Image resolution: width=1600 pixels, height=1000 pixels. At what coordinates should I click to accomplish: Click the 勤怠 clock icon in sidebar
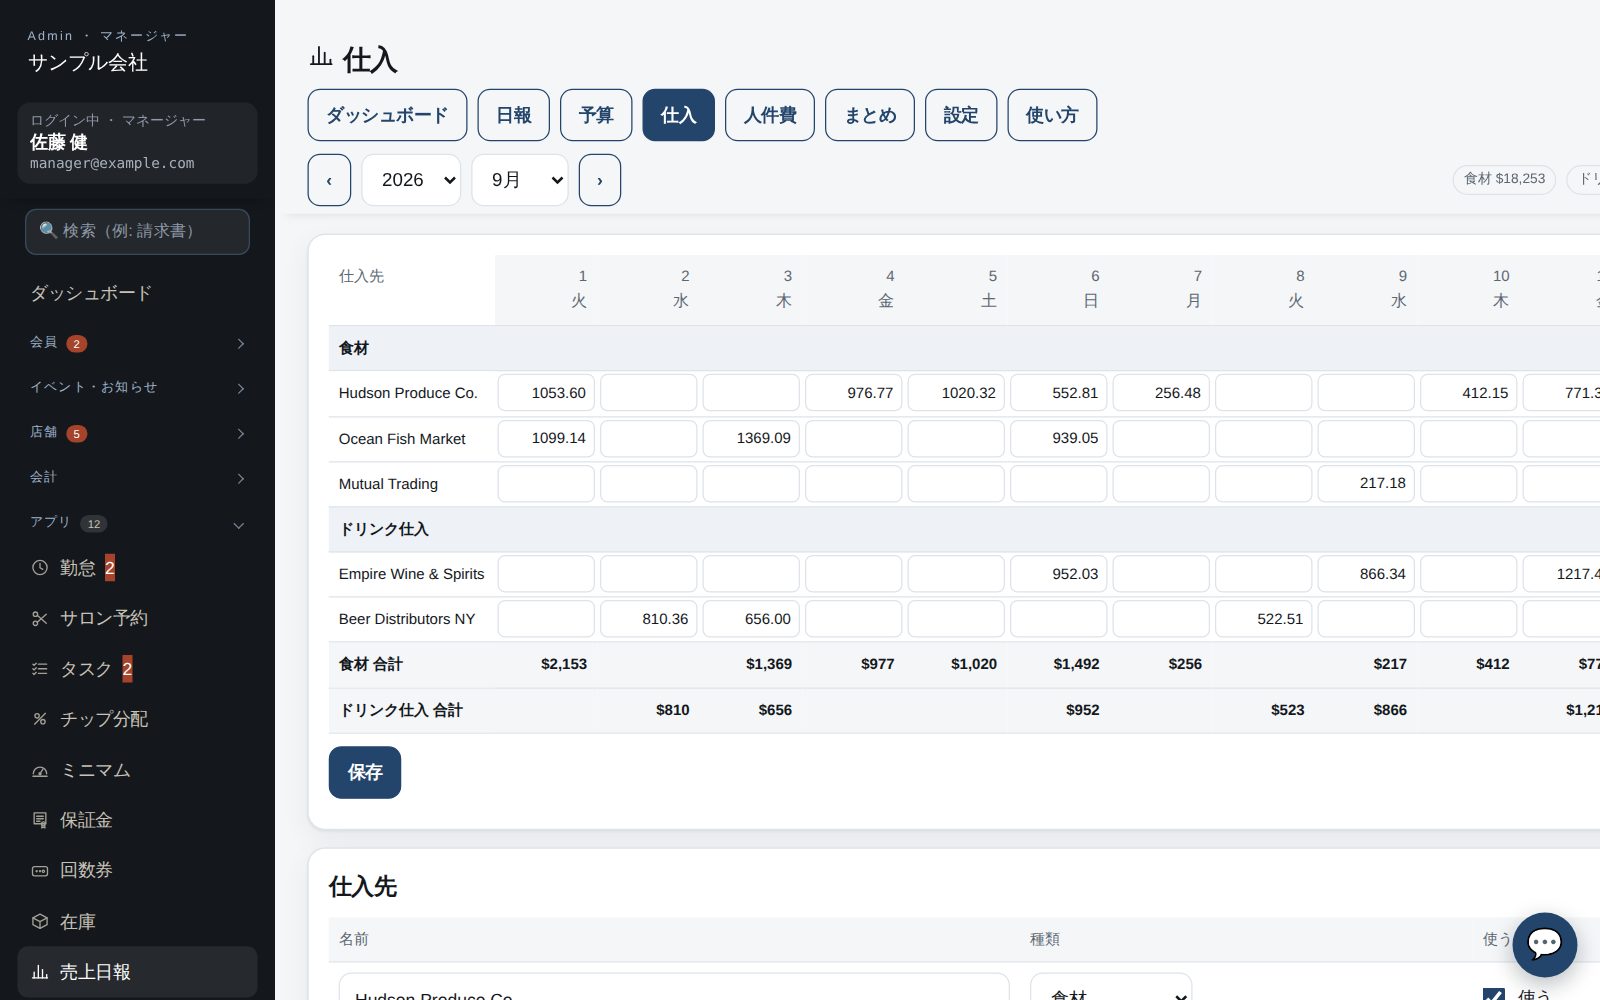pyautogui.click(x=40, y=568)
